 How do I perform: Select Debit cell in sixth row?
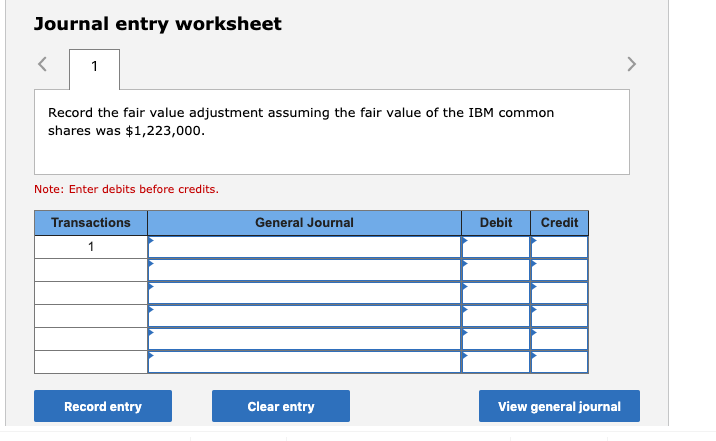coord(496,362)
